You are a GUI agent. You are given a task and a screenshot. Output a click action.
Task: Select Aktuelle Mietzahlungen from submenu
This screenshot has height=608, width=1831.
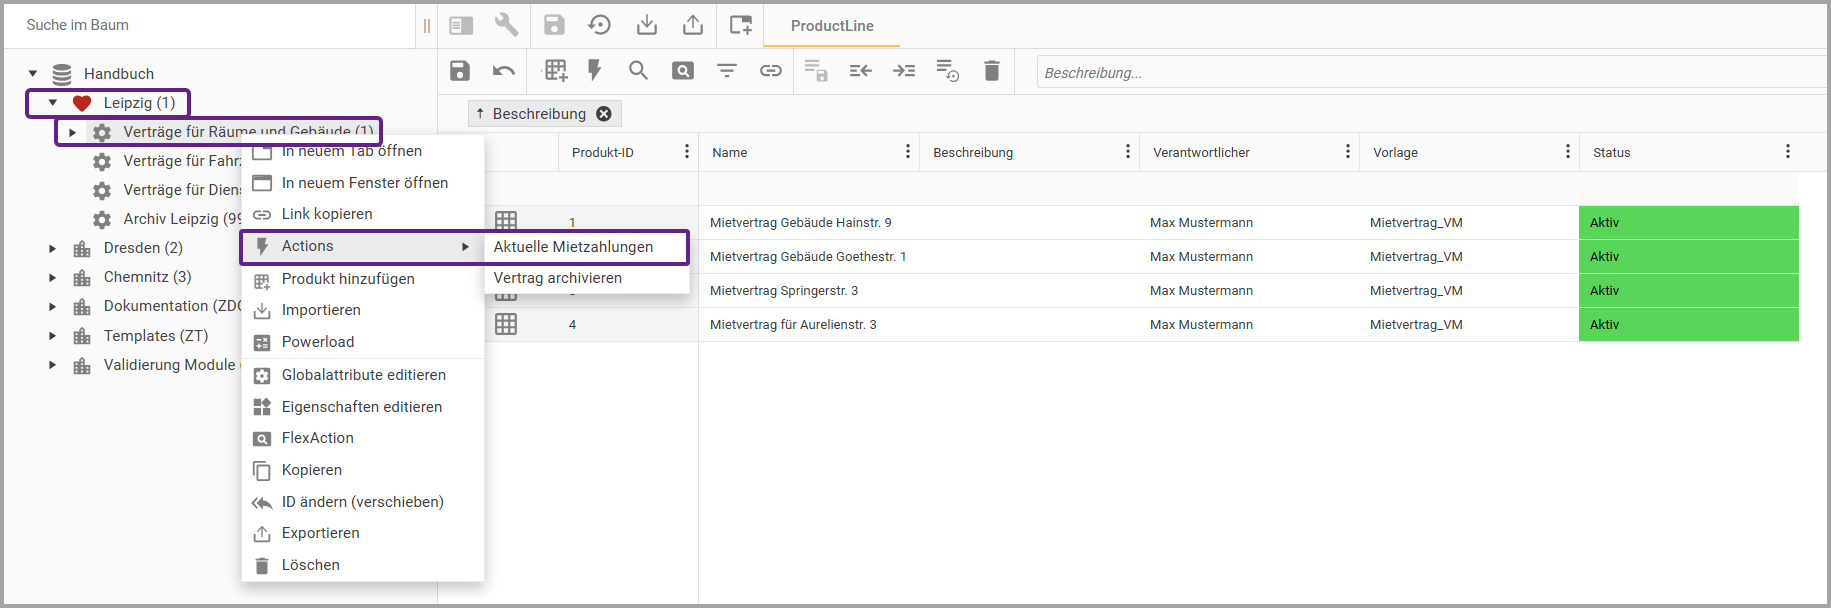[573, 247]
